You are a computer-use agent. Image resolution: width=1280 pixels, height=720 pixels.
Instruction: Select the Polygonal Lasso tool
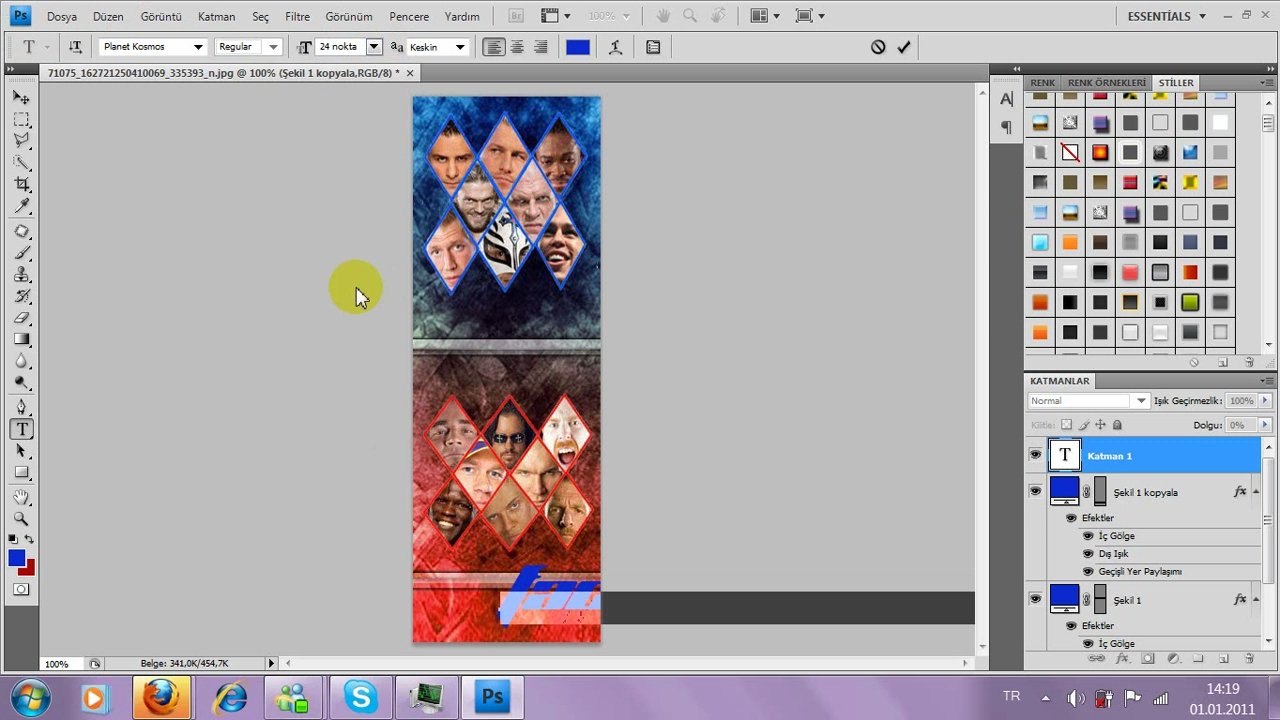point(21,141)
